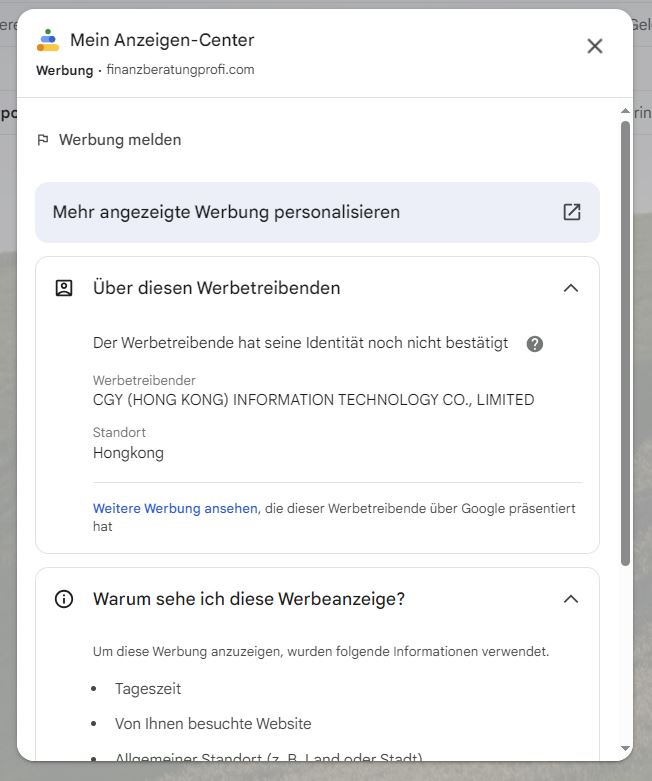Click the Um diese Werbung anzuzeigen explanation text
Viewport: 652px width, 781px height.
[x=321, y=651]
